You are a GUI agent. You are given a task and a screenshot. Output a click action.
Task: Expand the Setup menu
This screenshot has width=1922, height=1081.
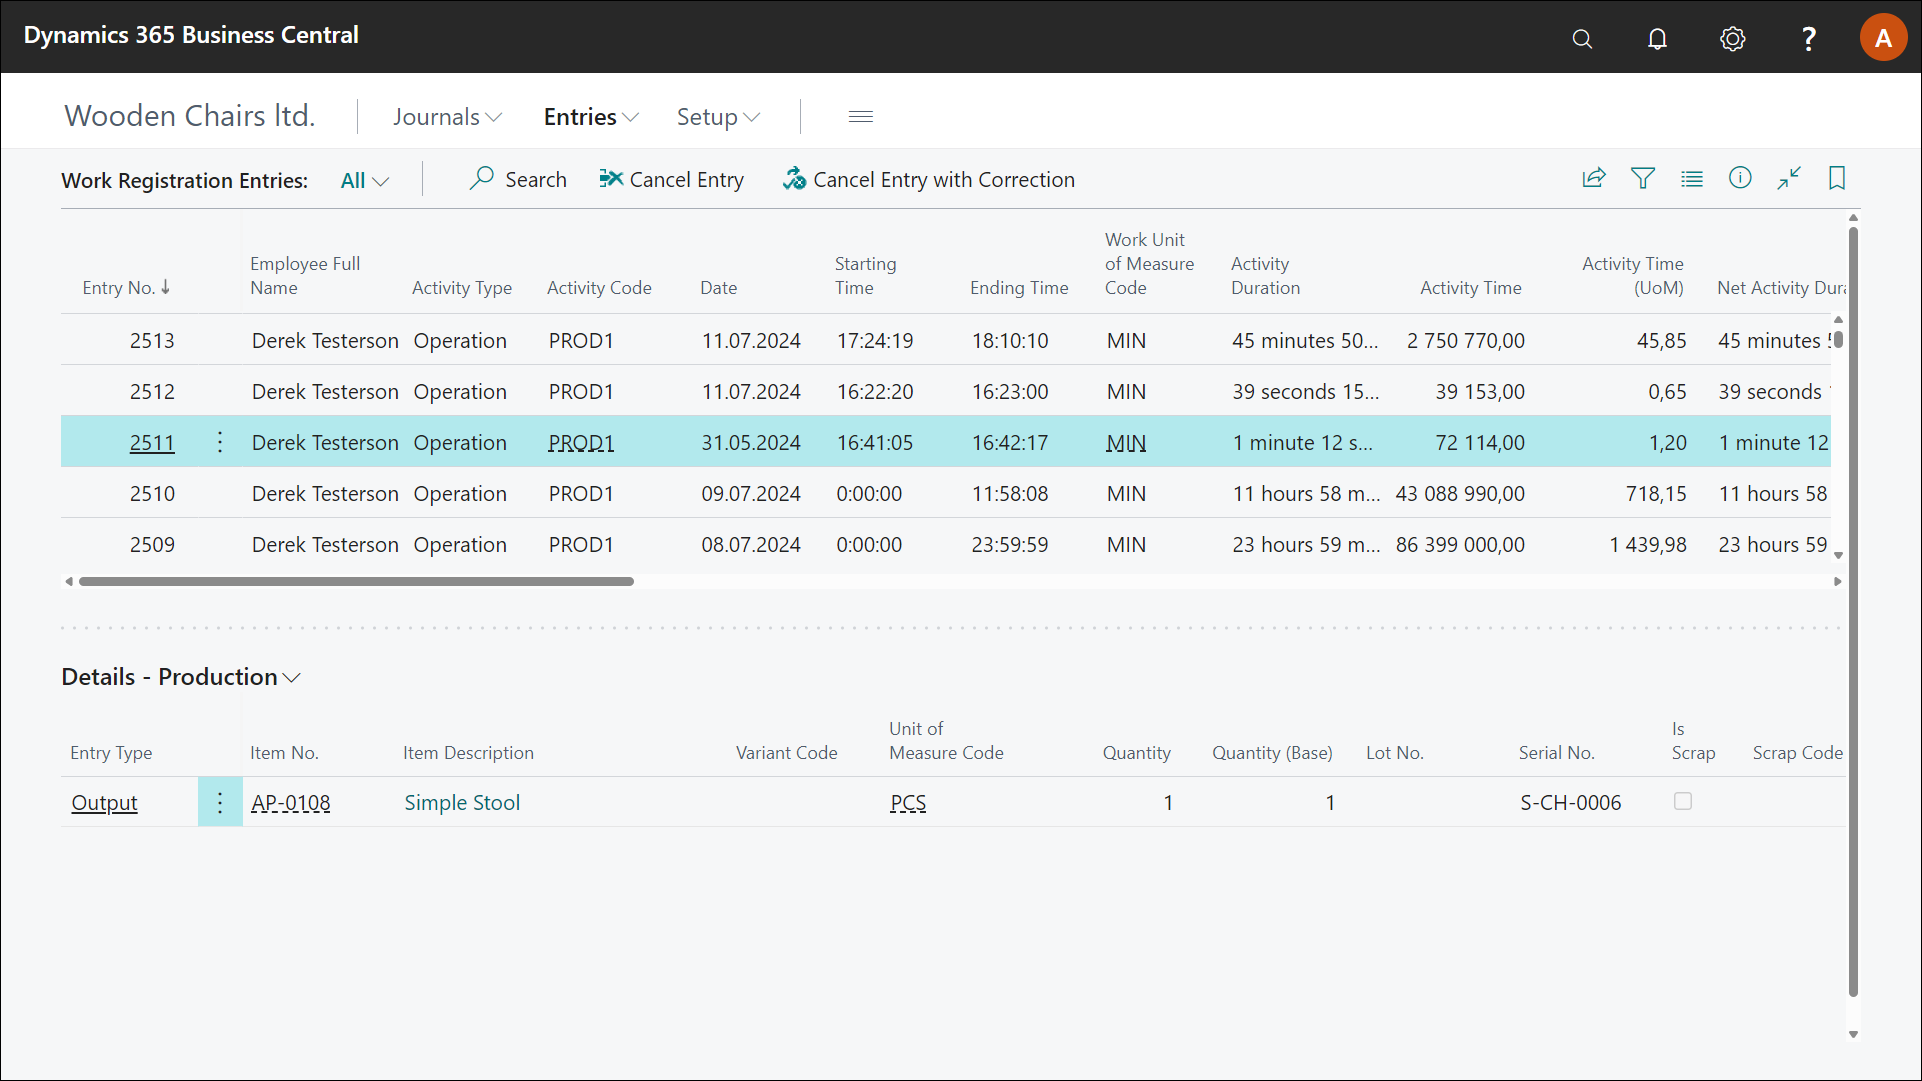coord(718,117)
